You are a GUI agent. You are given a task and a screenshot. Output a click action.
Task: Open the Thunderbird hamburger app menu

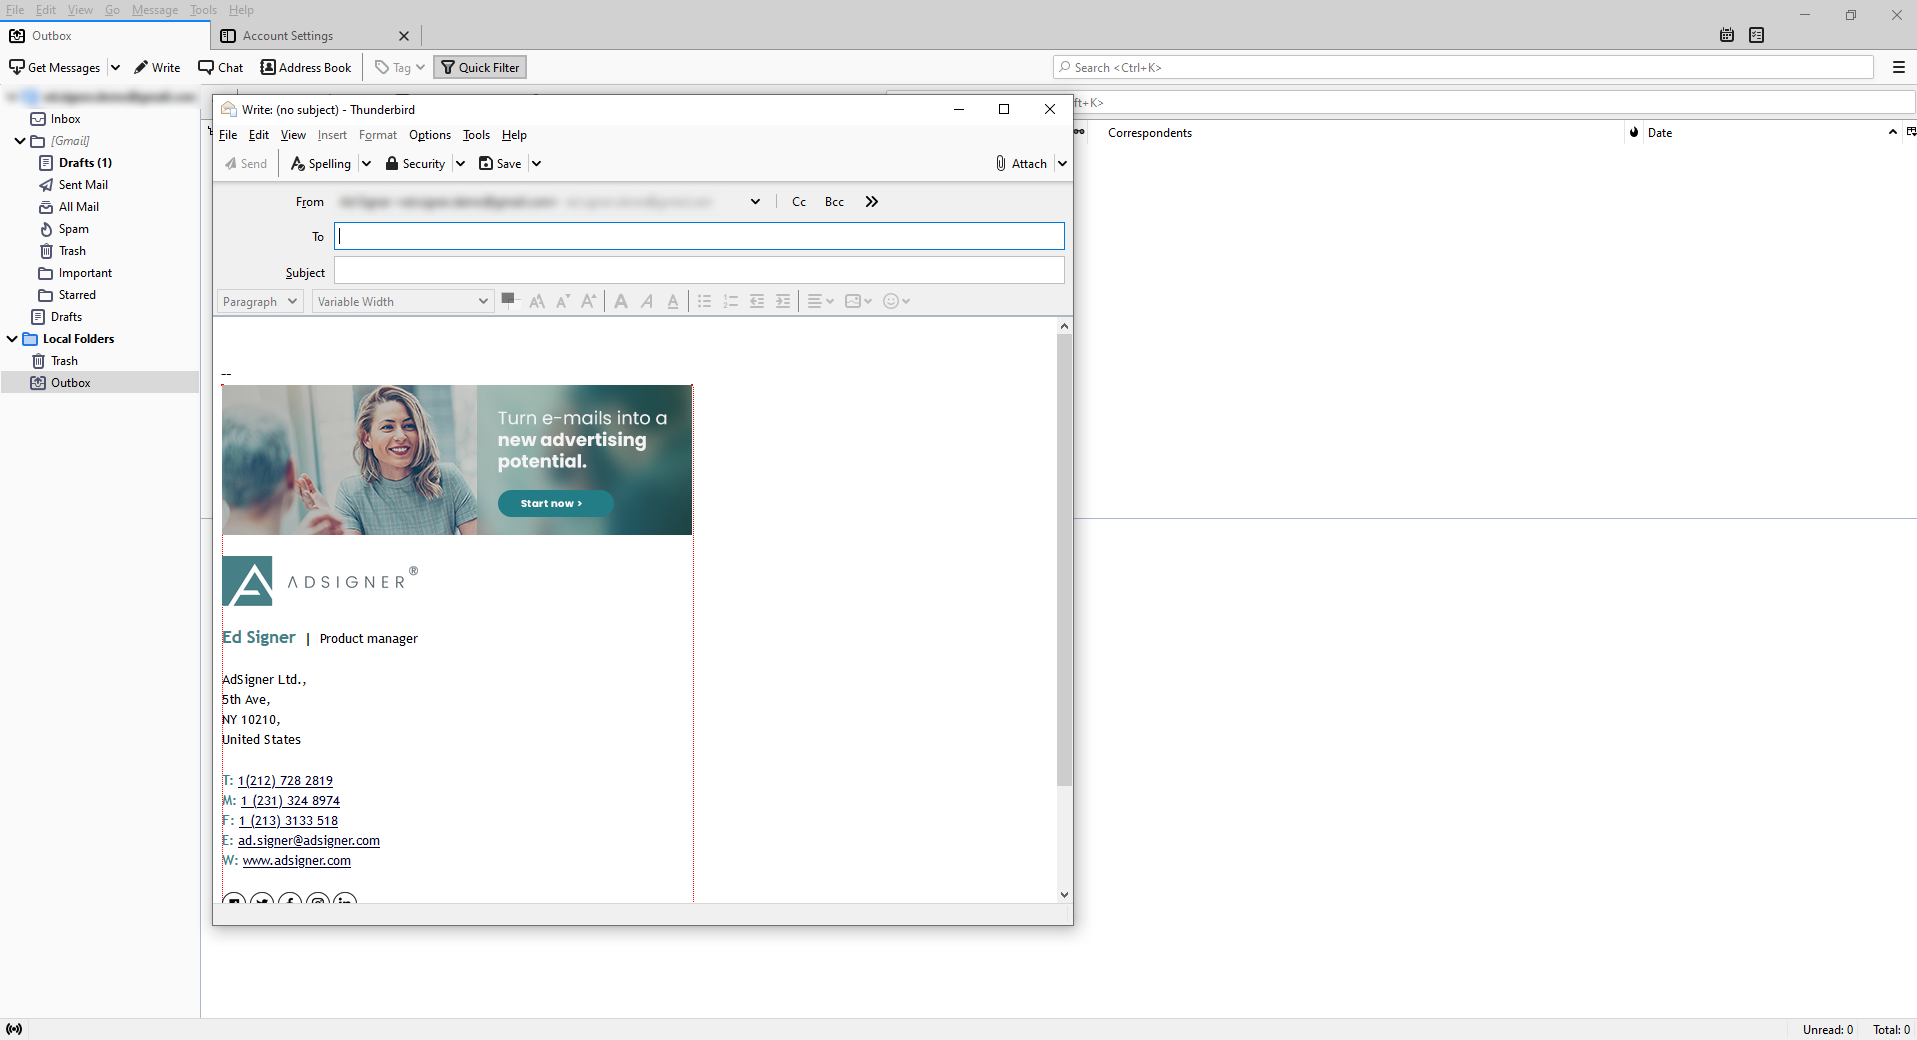click(x=1898, y=67)
